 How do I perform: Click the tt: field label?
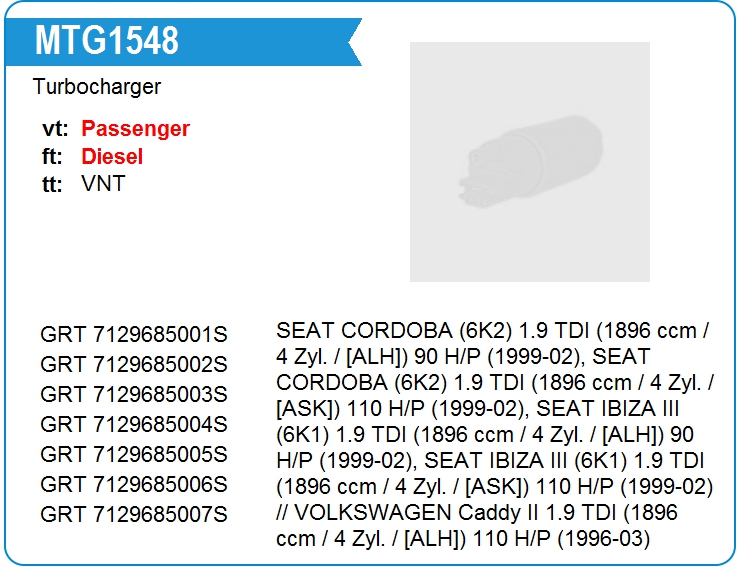[53, 184]
